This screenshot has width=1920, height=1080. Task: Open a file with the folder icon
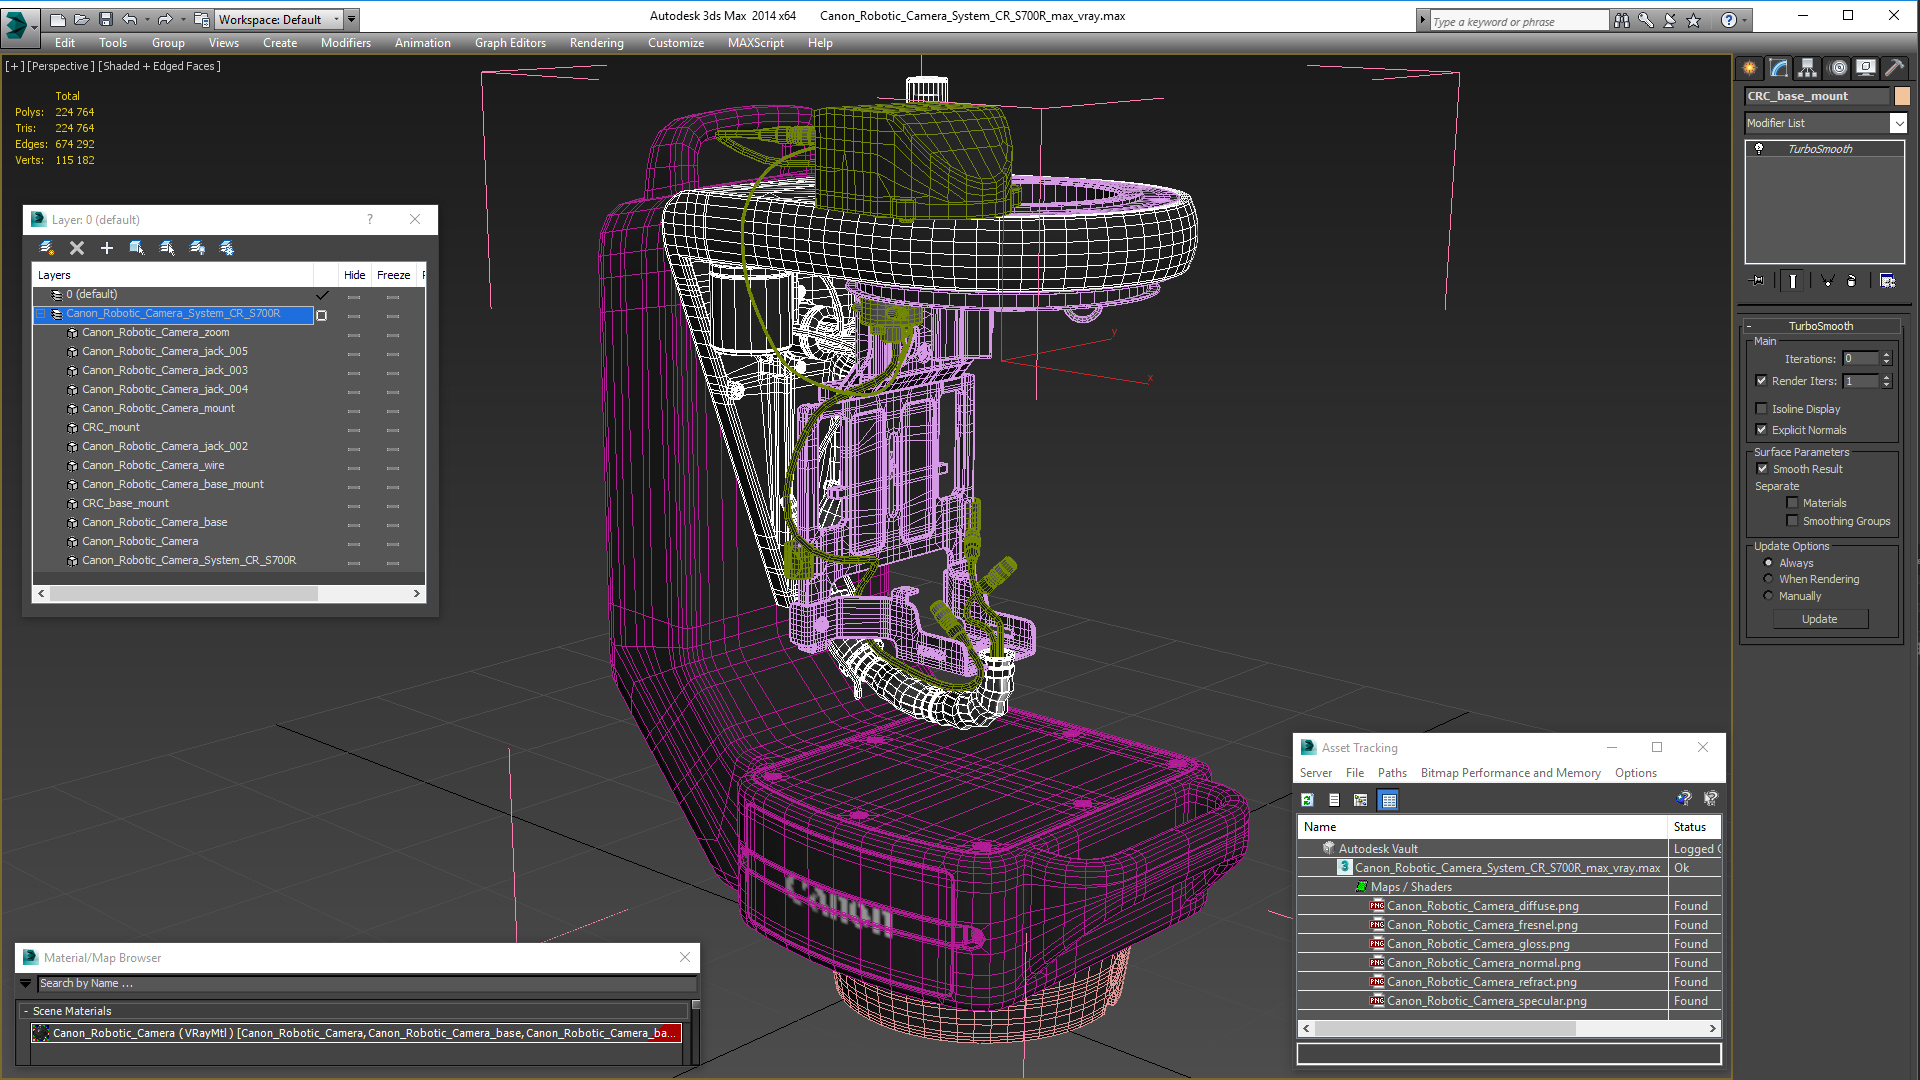[x=82, y=19]
